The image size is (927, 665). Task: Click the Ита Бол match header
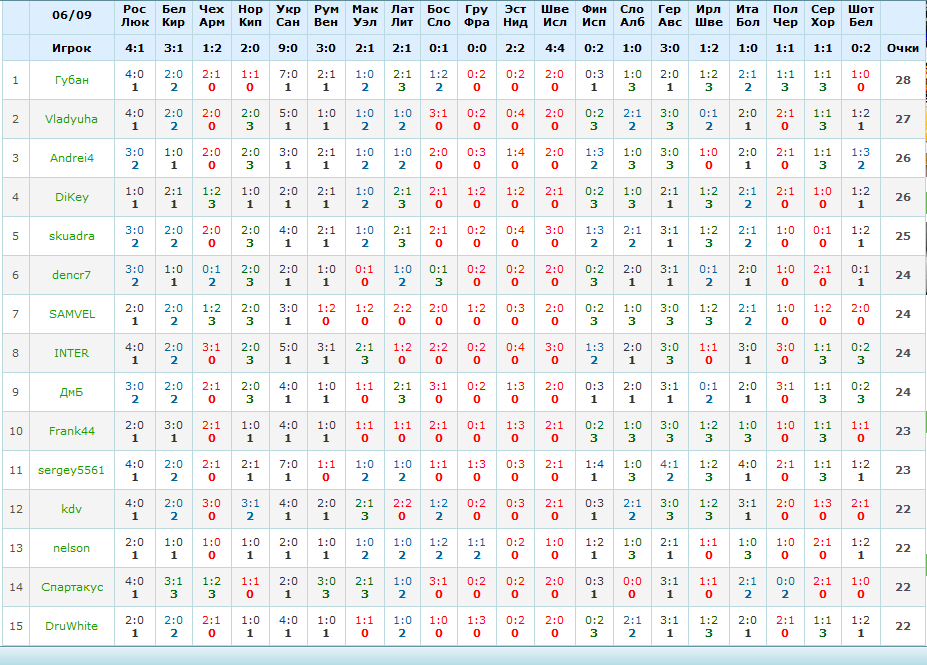[747, 16]
